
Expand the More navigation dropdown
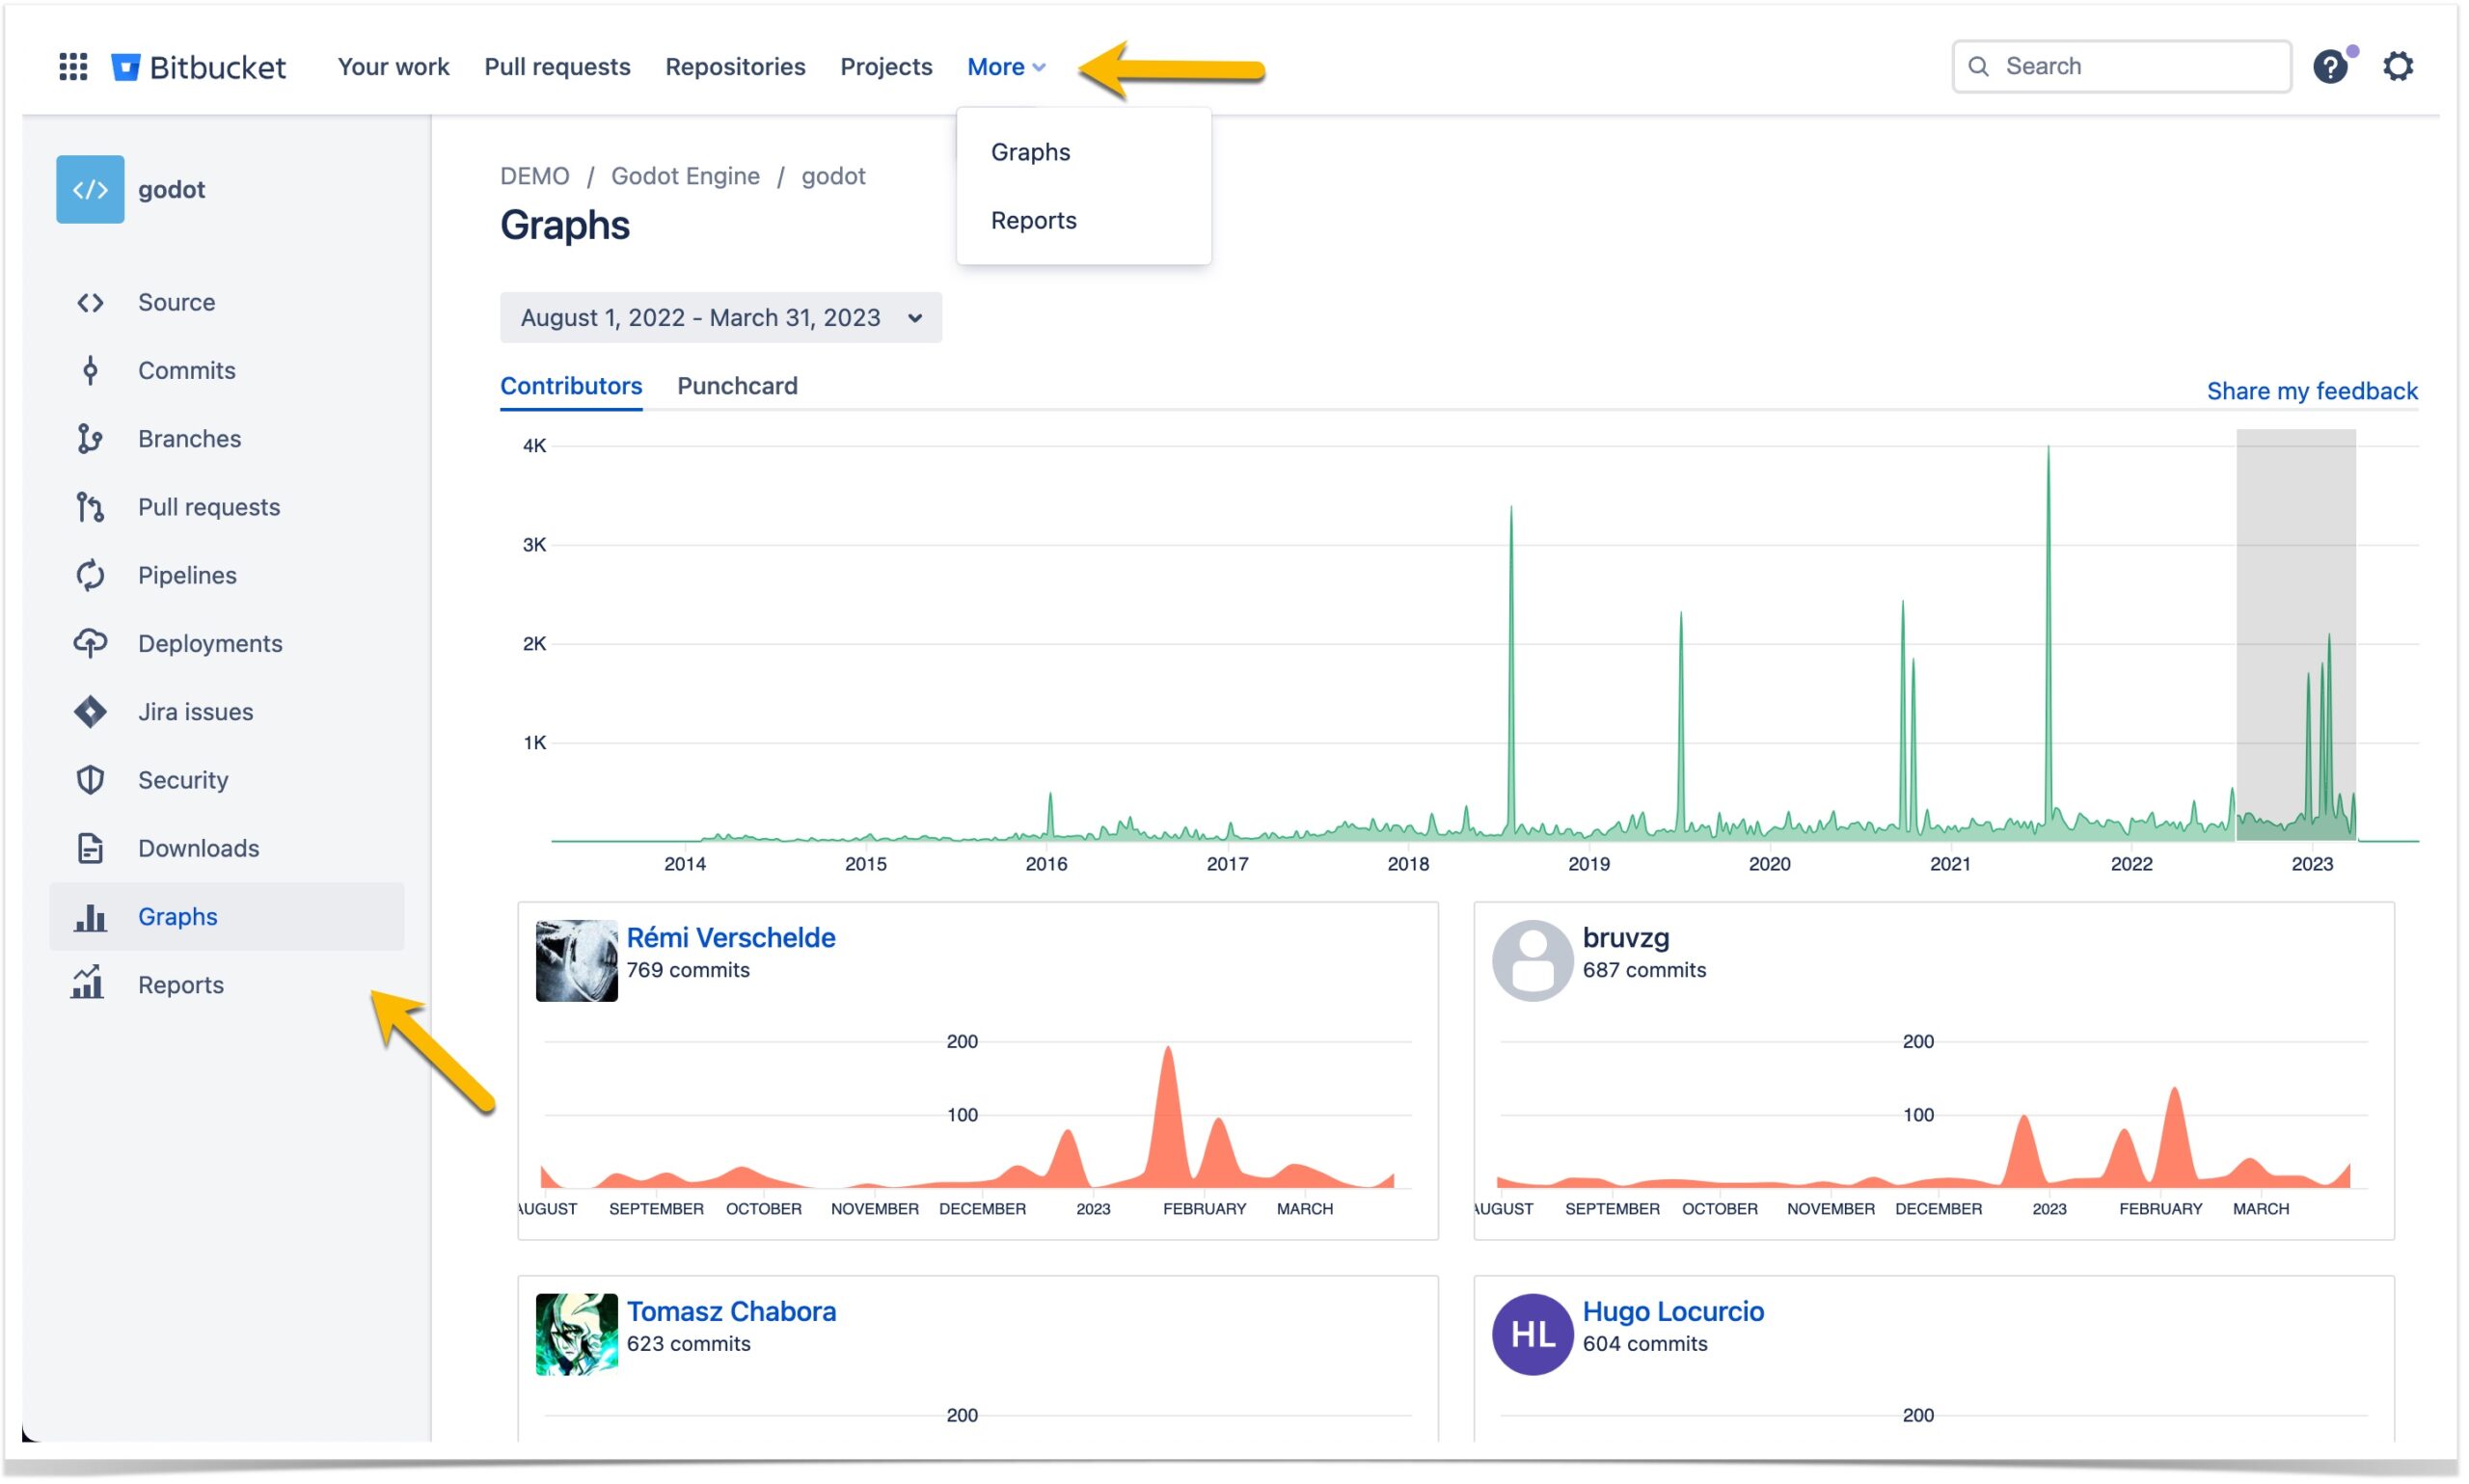click(x=1005, y=66)
